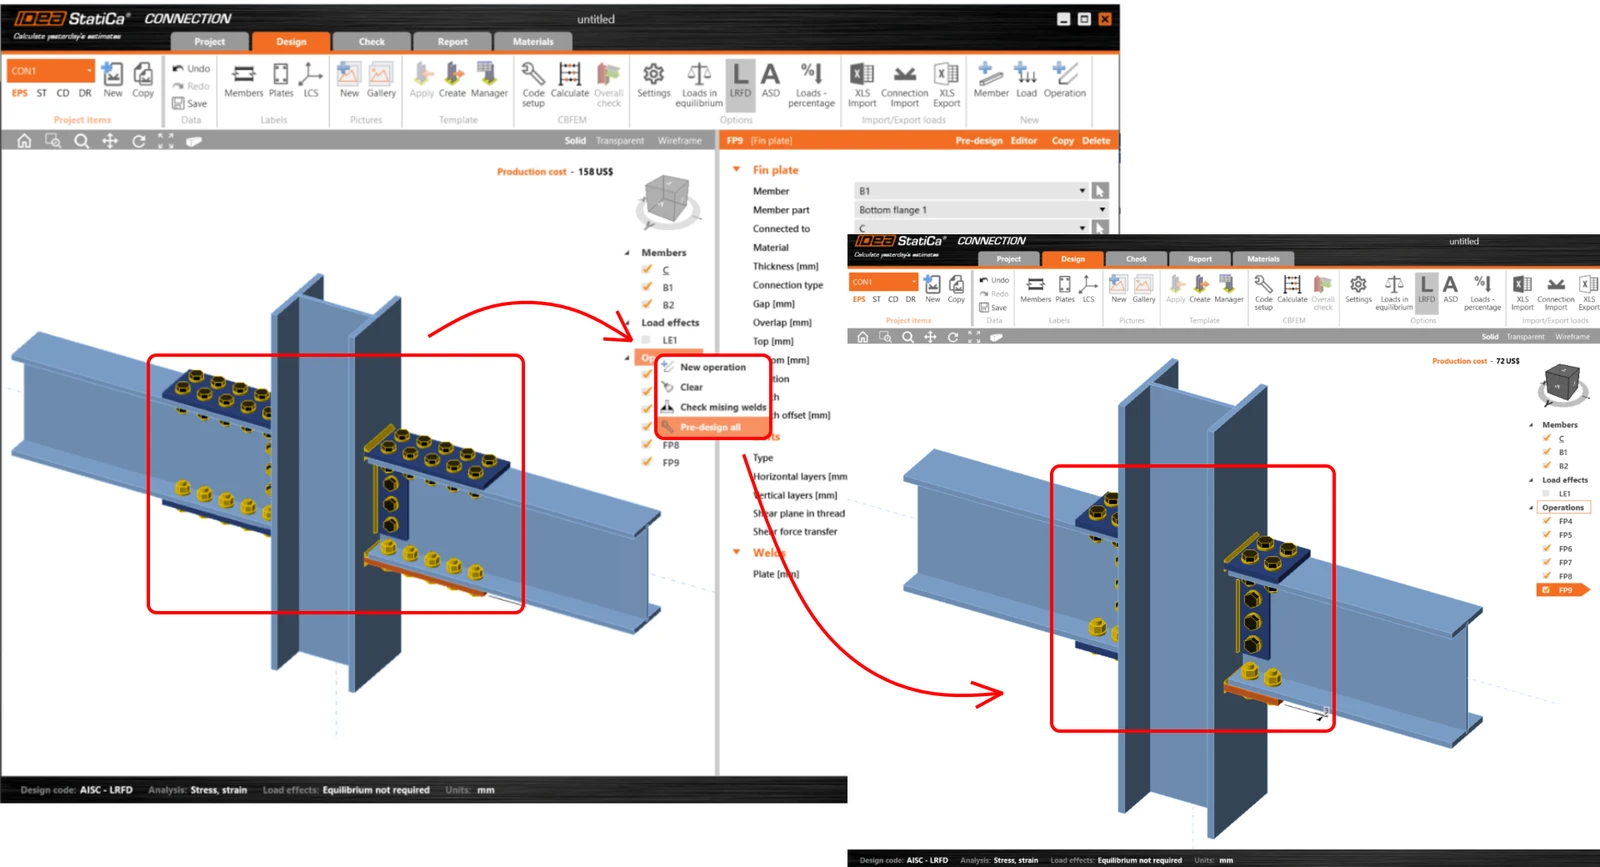Add new Operation from ribbon
The width and height of the screenshot is (1600, 867).
click(x=1064, y=81)
